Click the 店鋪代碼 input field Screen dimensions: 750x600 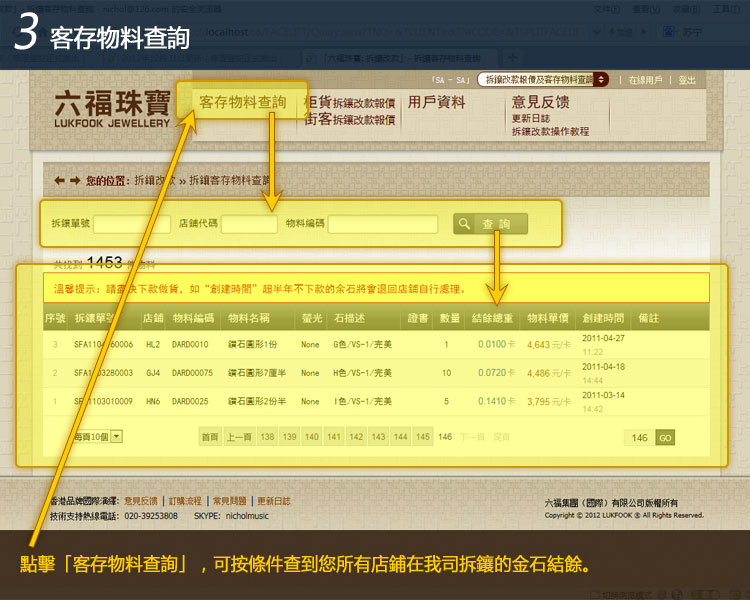point(249,224)
